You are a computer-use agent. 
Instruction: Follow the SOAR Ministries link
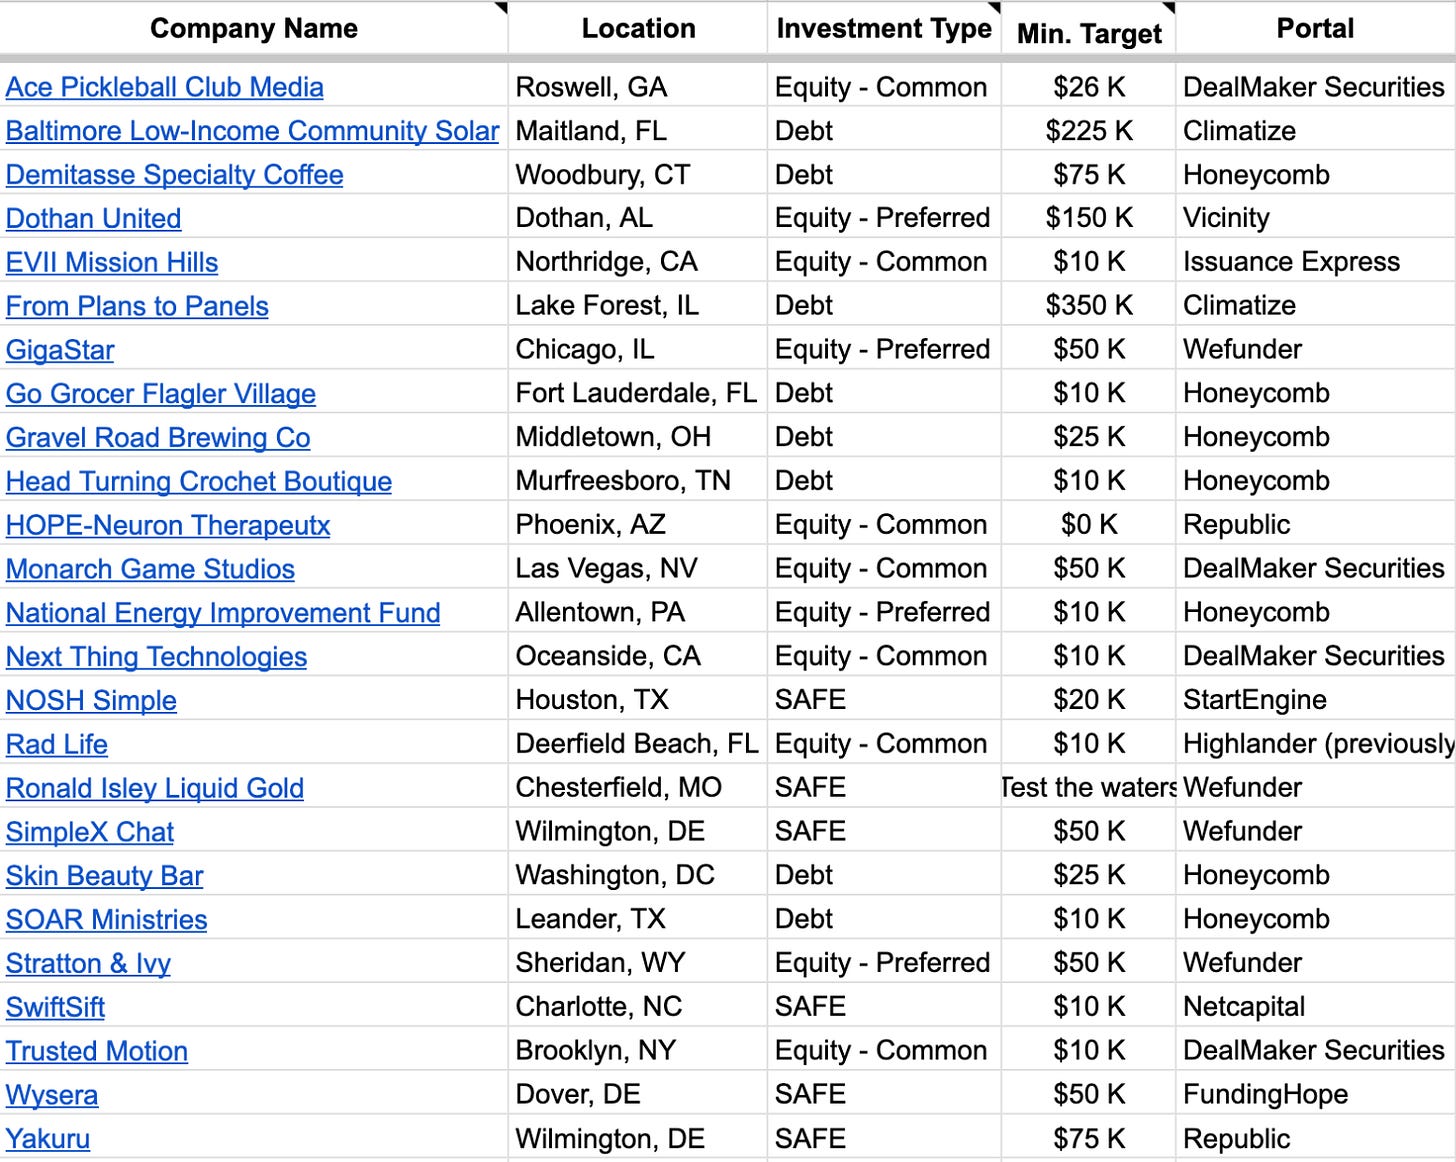point(107,919)
